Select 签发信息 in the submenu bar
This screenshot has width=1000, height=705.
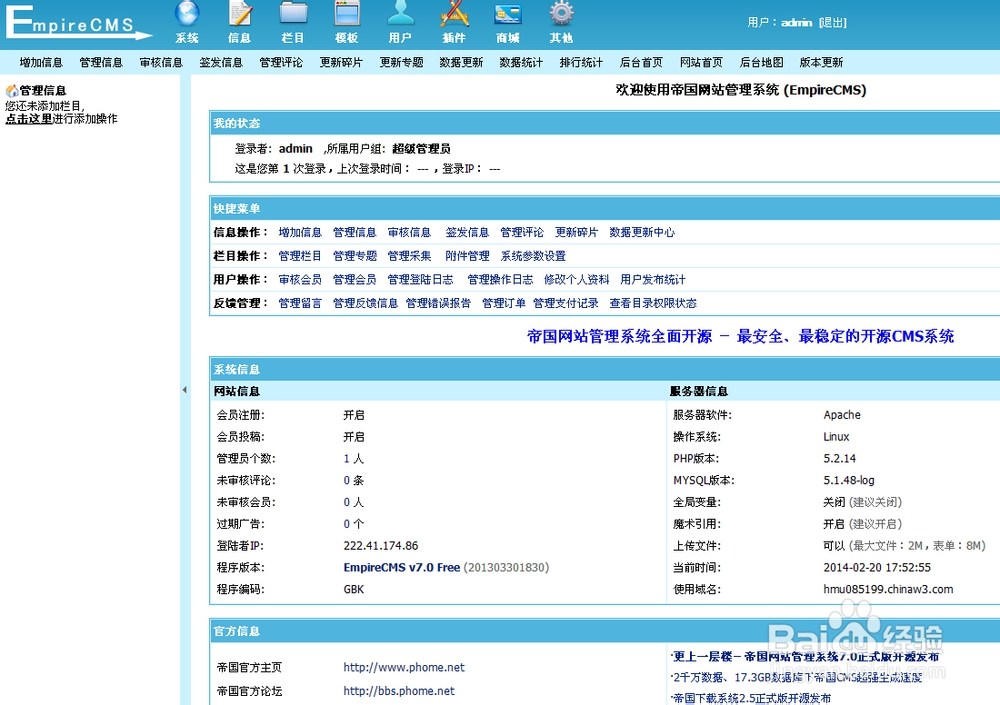pos(221,63)
